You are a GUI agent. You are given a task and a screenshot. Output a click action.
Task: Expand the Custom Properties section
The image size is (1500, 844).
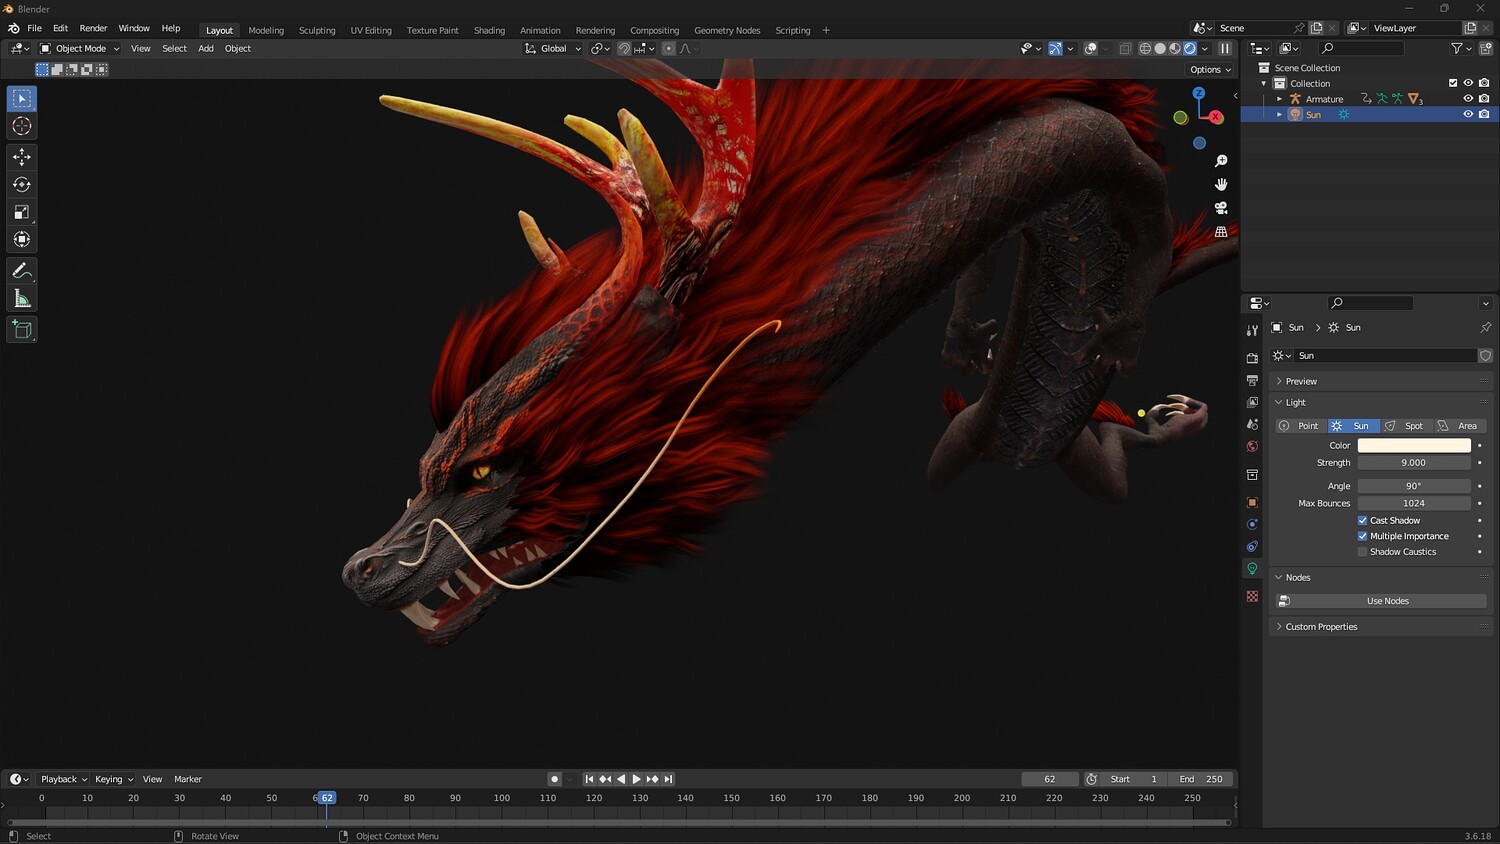(x=1321, y=627)
